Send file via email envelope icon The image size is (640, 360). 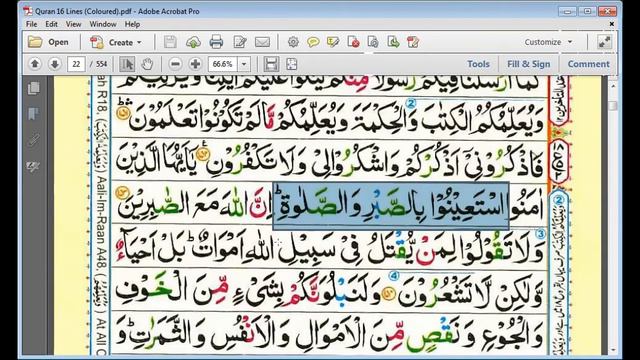tap(262, 42)
